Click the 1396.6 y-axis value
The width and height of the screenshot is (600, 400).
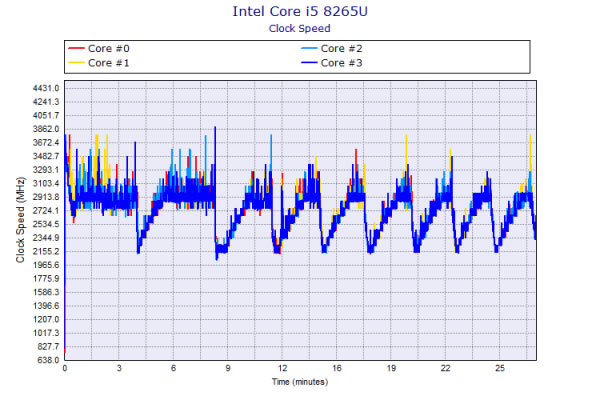(46, 306)
